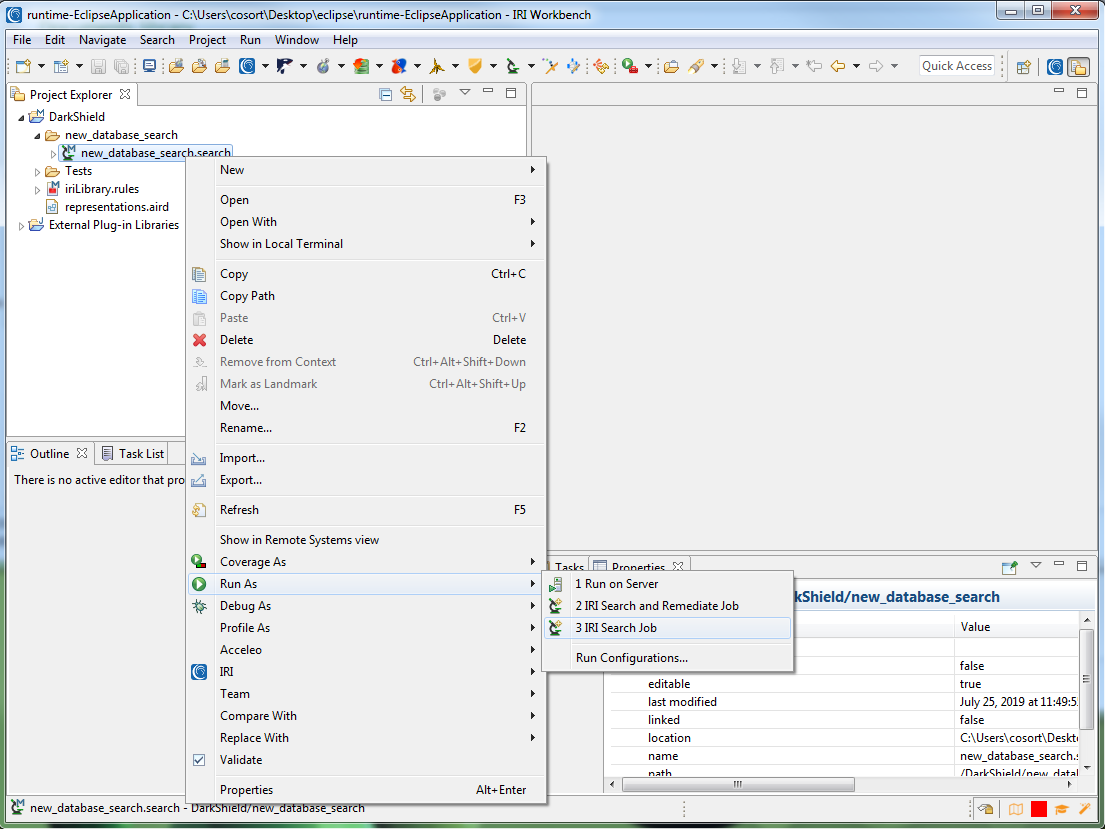The height and width of the screenshot is (829, 1105).
Task: Click the Back navigation arrow in toolbar
Action: click(837, 66)
